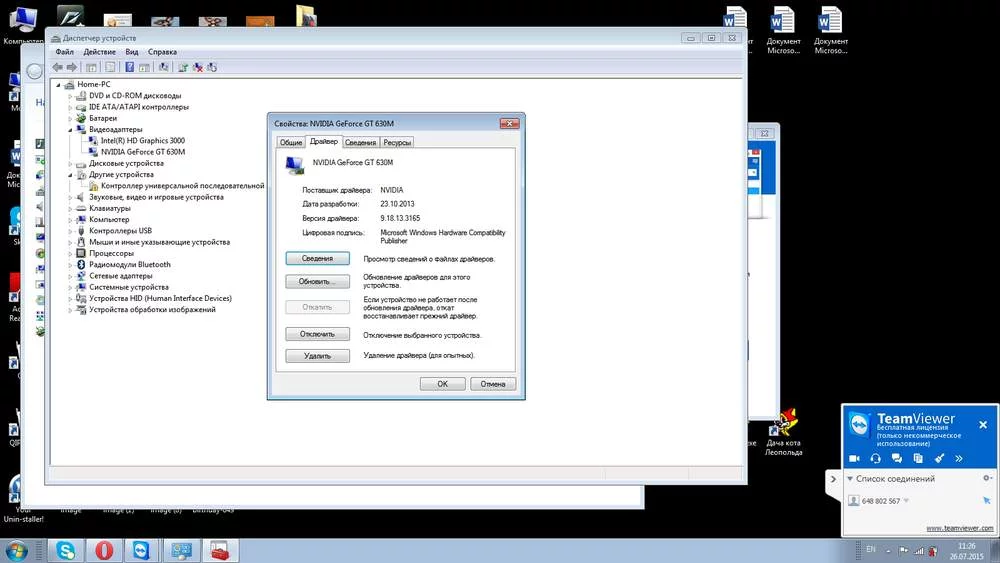Viewport: 1000px width, 563px height.
Task: Open the TeamViewer chat bubbles icon
Action: click(897, 458)
